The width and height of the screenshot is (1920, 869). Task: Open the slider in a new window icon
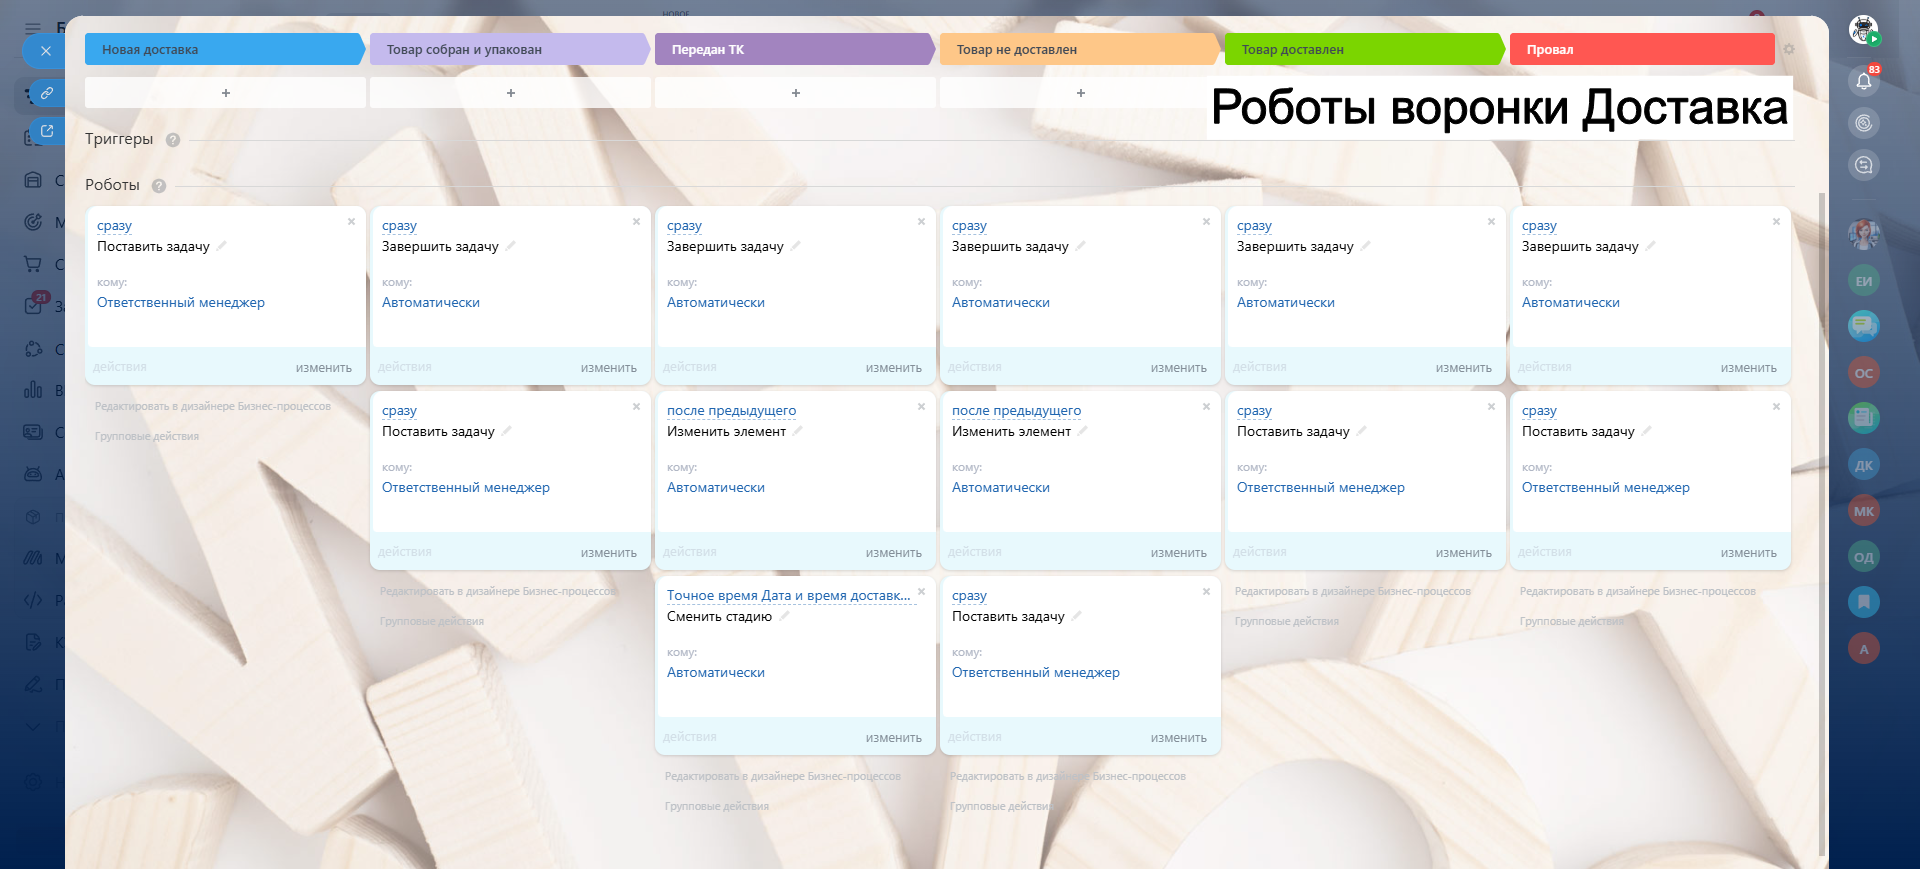click(x=46, y=131)
